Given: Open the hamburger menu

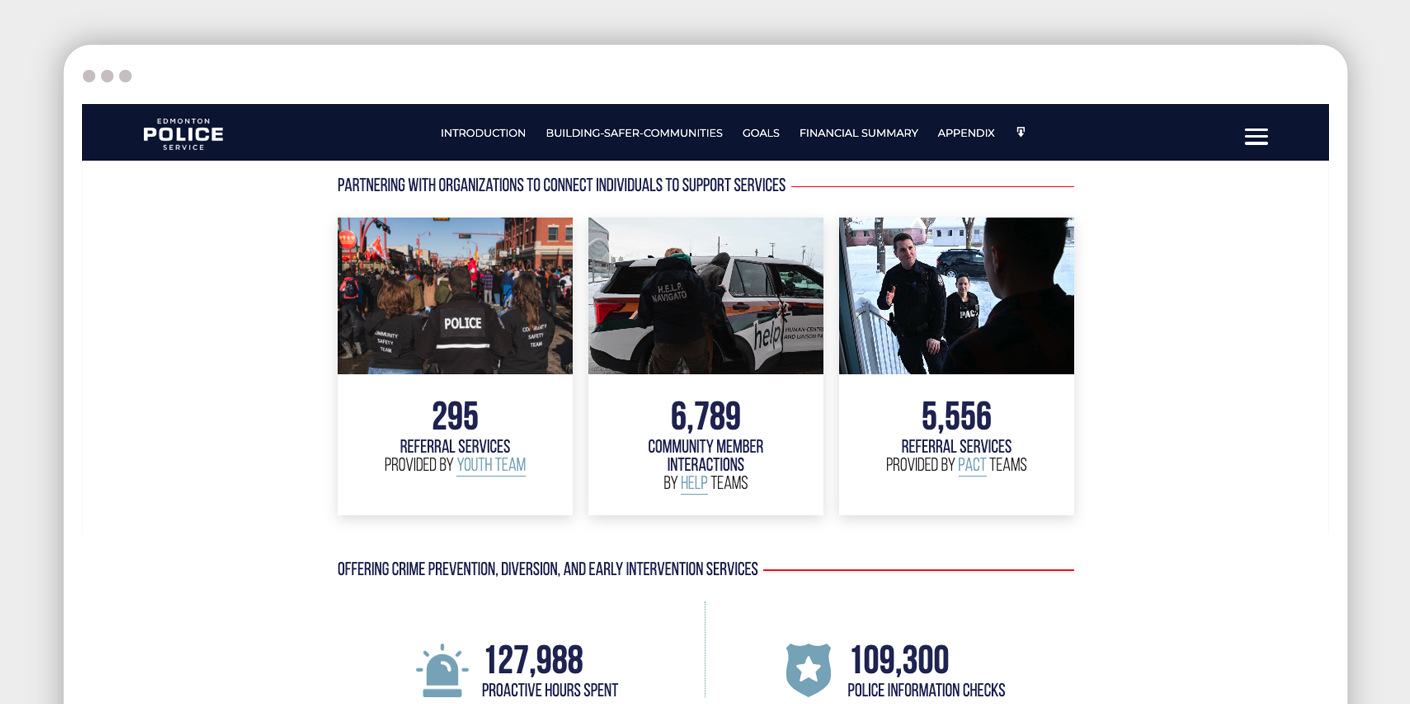Looking at the screenshot, I should 1256,136.
